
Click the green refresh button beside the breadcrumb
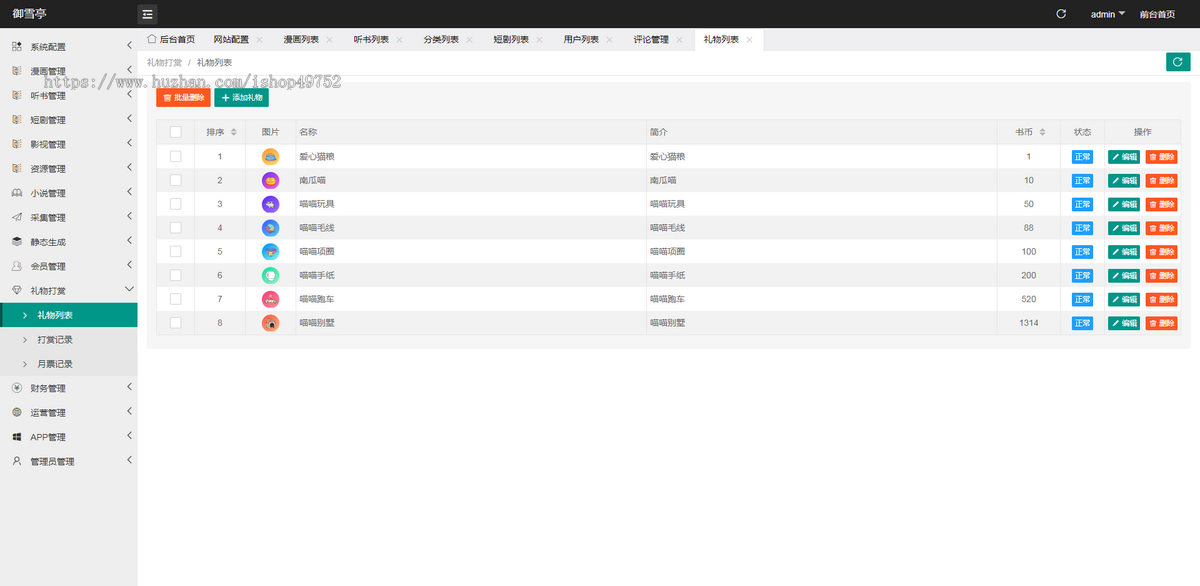[x=1178, y=62]
